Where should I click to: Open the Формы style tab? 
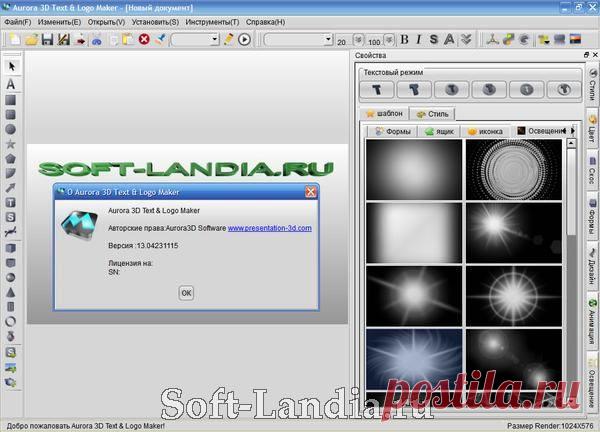point(392,131)
